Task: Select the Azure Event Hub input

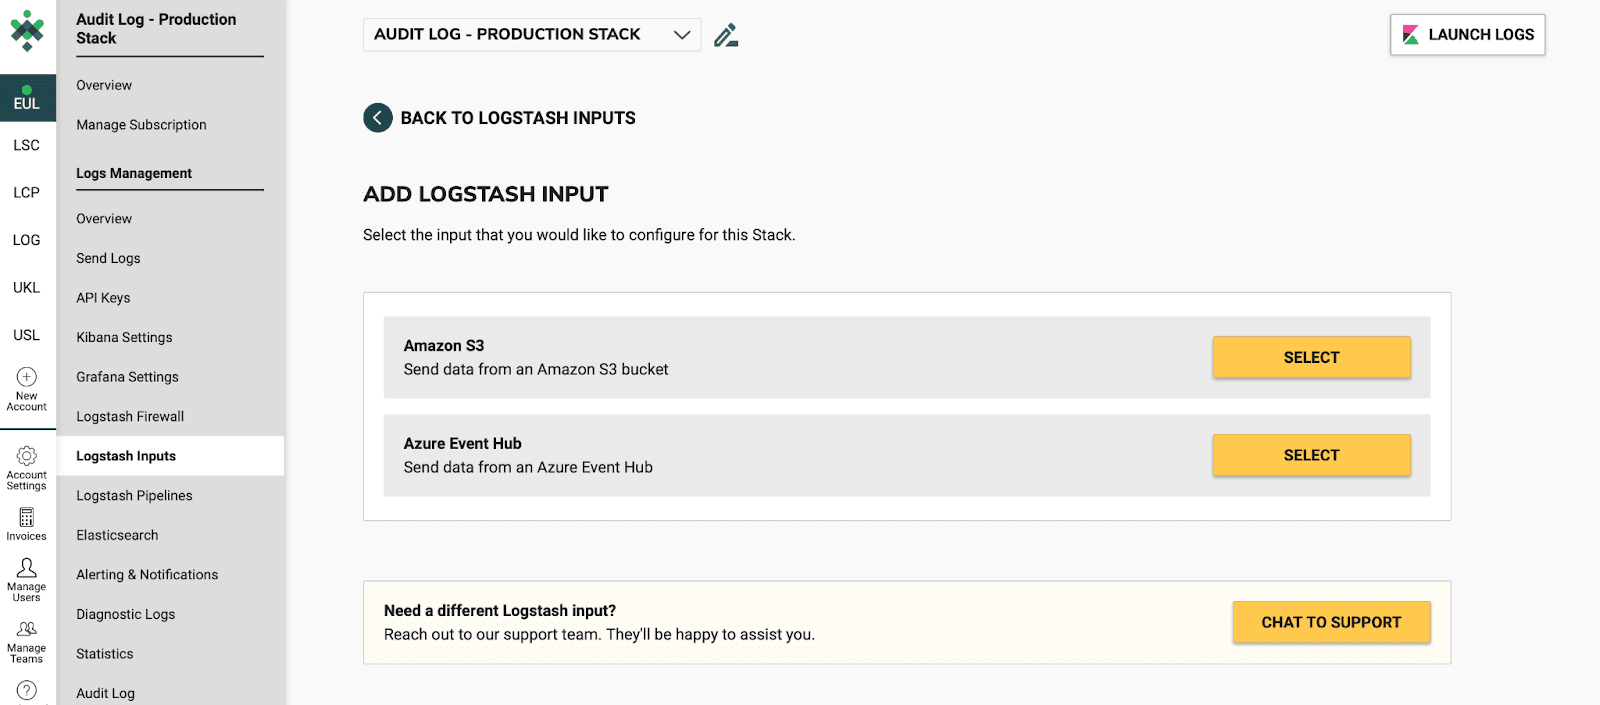Action: [1311, 456]
